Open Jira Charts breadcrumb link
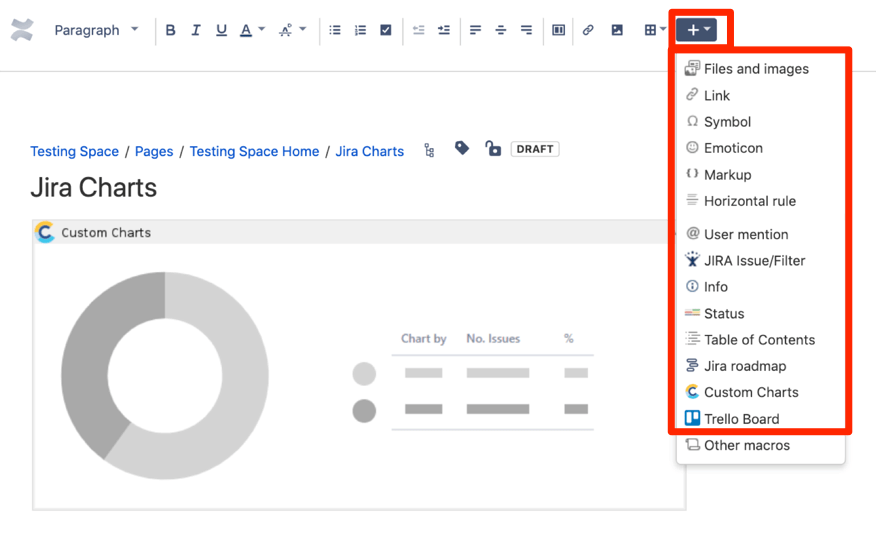This screenshot has width=876, height=540. [x=369, y=151]
